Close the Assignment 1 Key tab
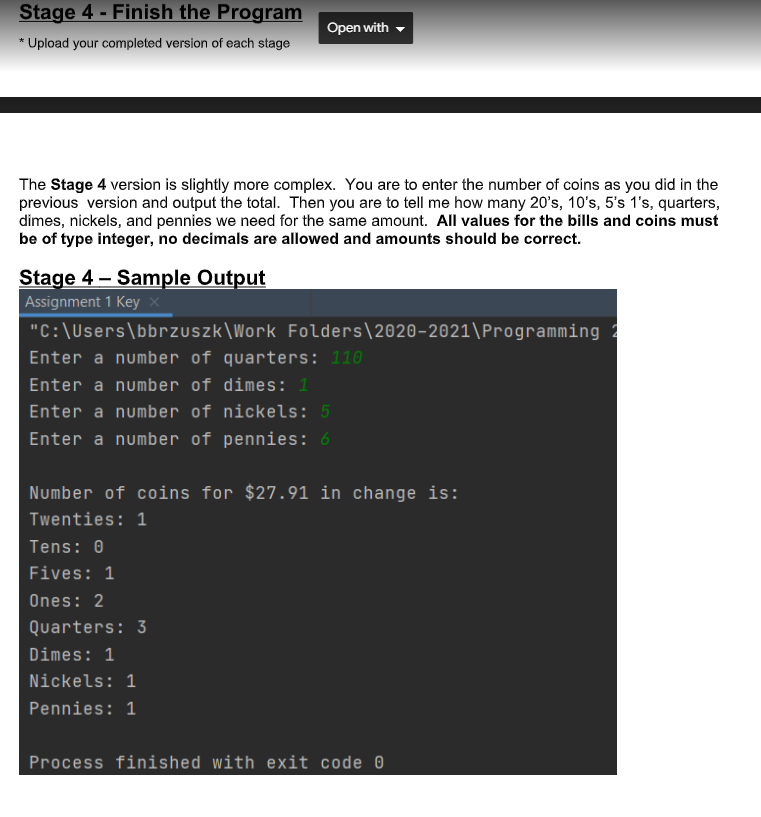Image resolution: width=761 pixels, height=817 pixels. click(154, 301)
